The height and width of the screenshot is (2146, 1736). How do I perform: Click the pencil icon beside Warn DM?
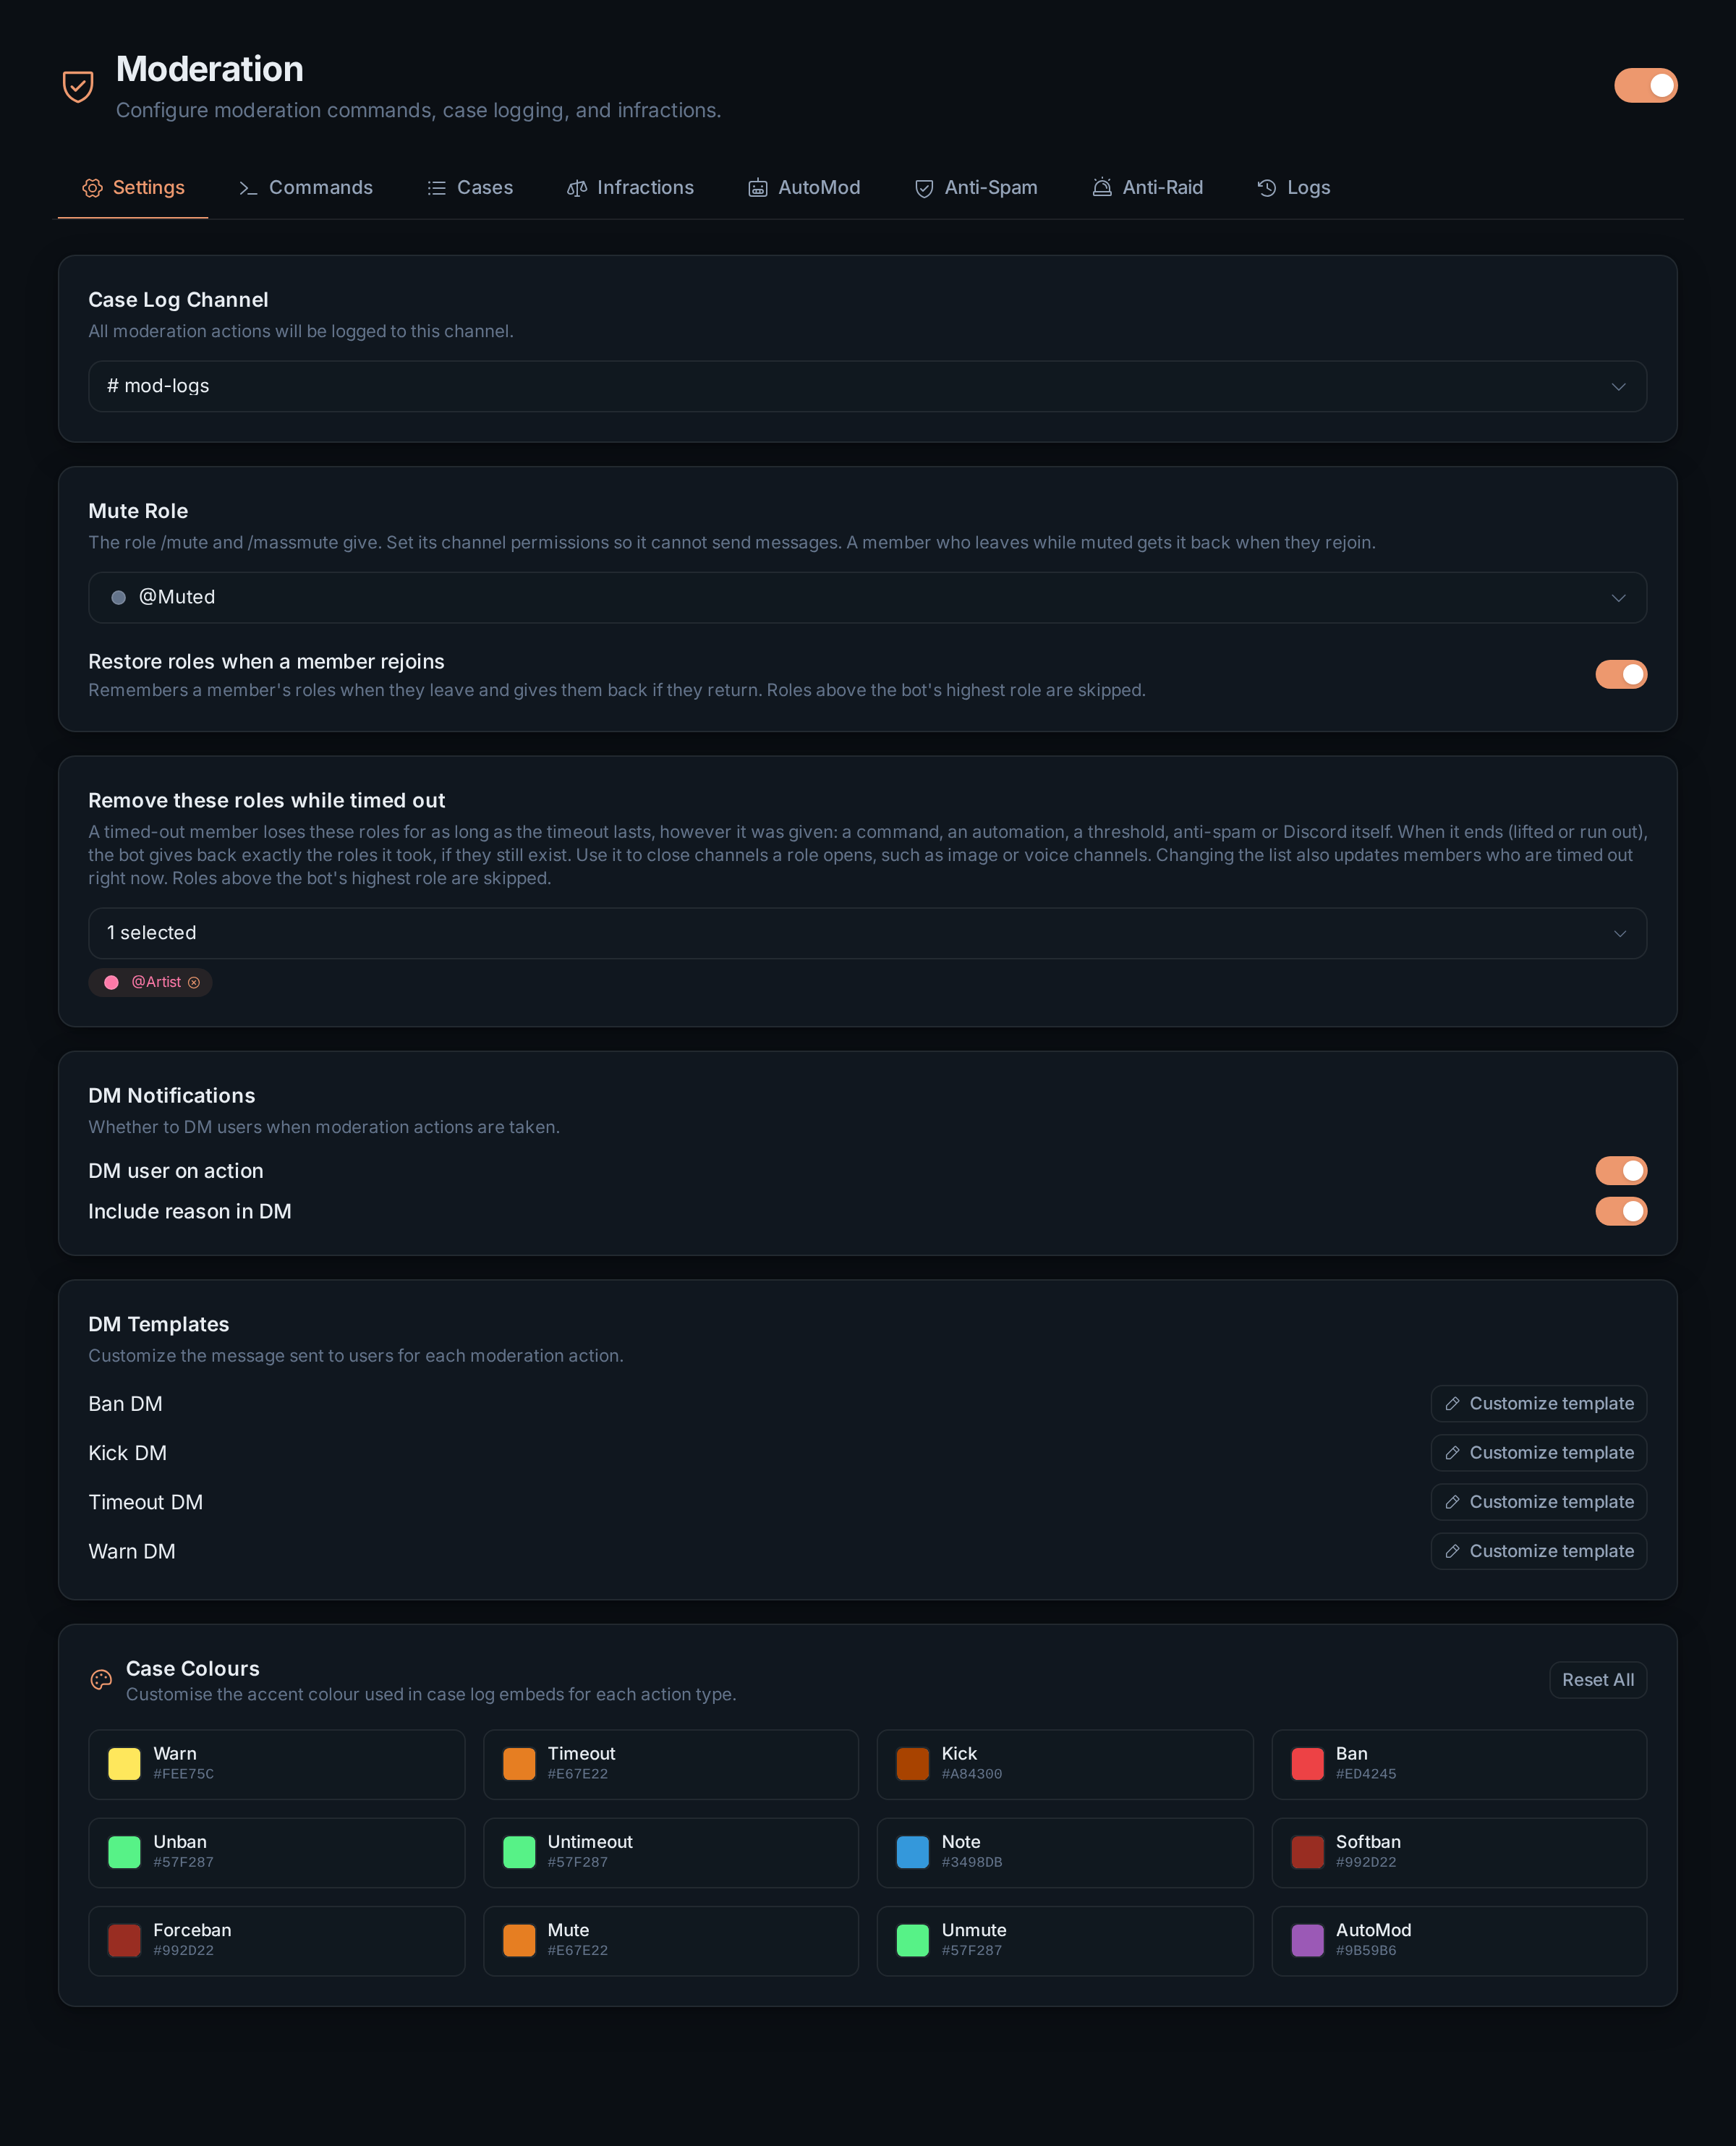click(x=1452, y=1551)
